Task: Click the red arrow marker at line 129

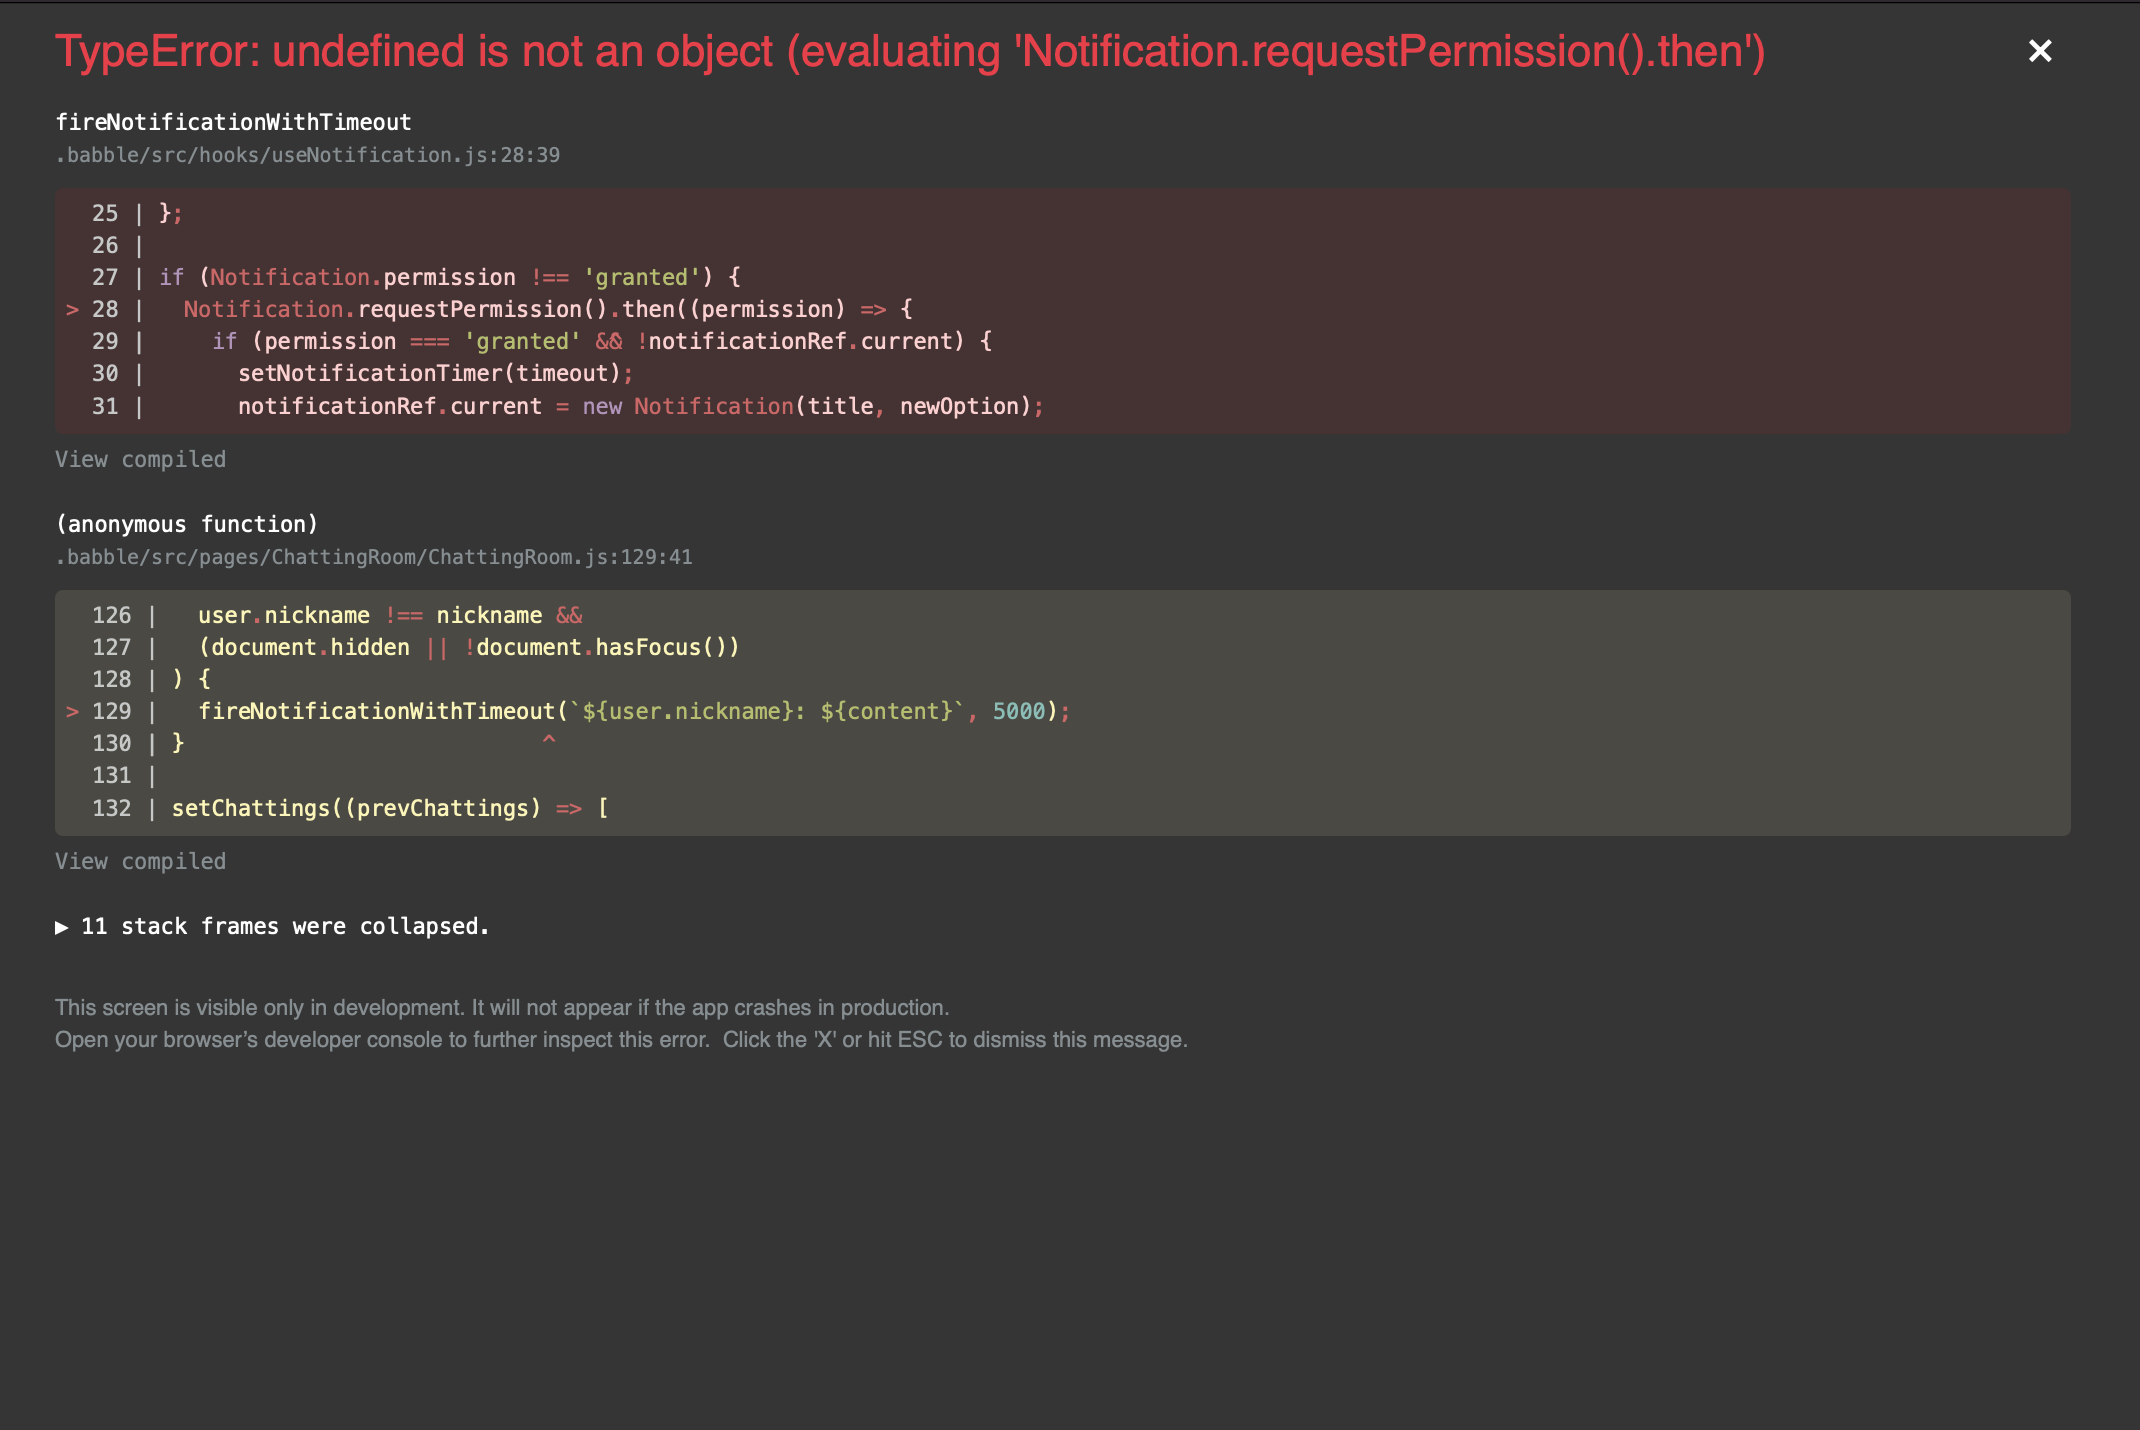Action: point(72,712)
